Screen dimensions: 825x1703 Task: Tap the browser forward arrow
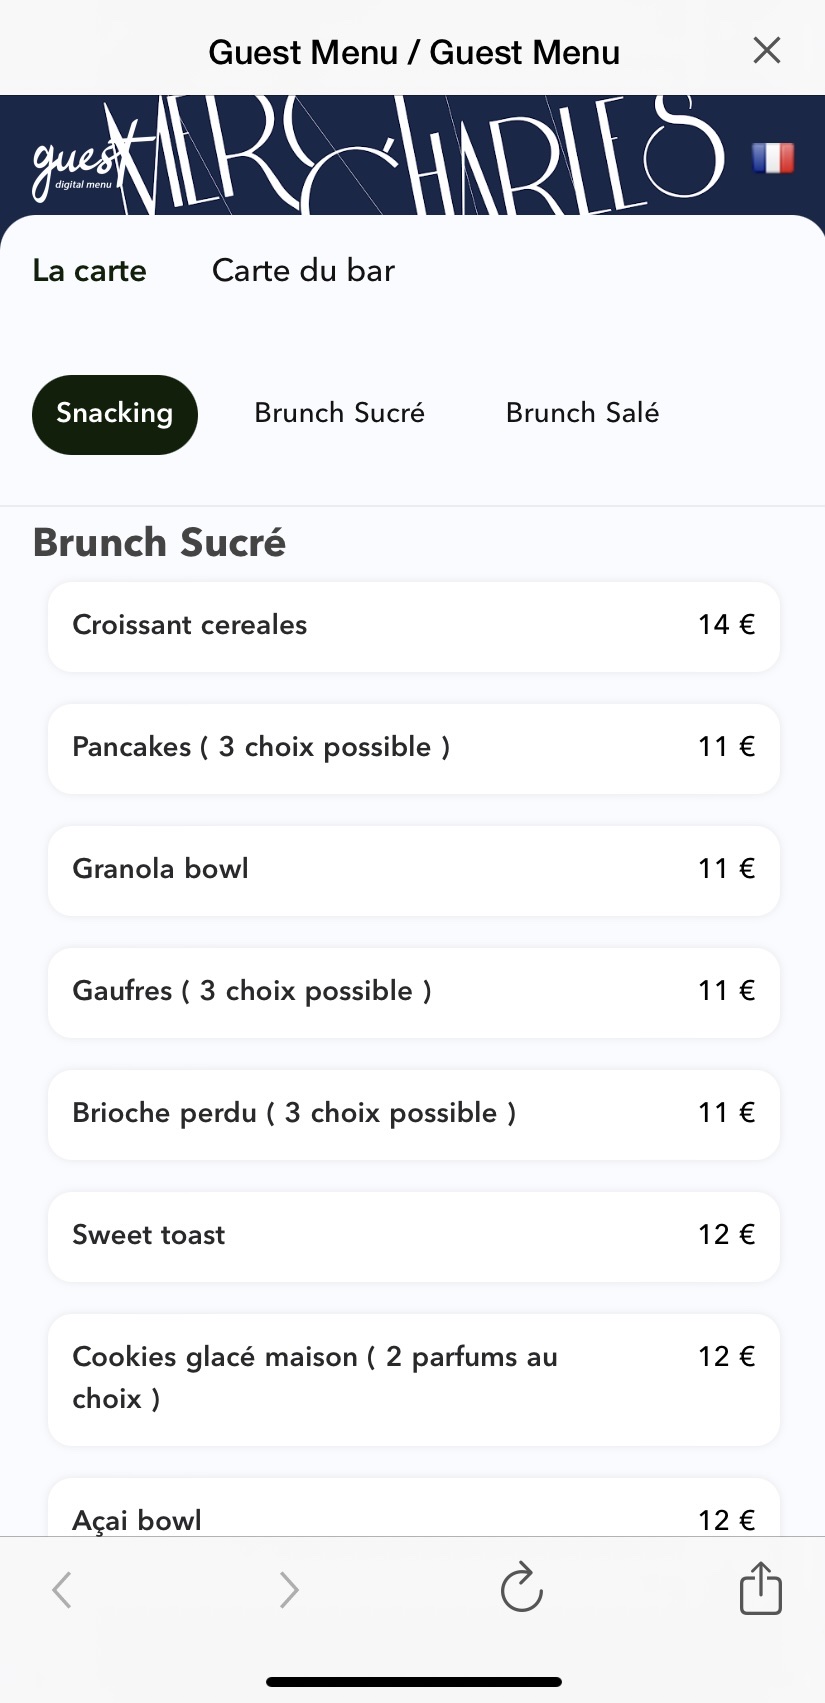click(289, 1589)
